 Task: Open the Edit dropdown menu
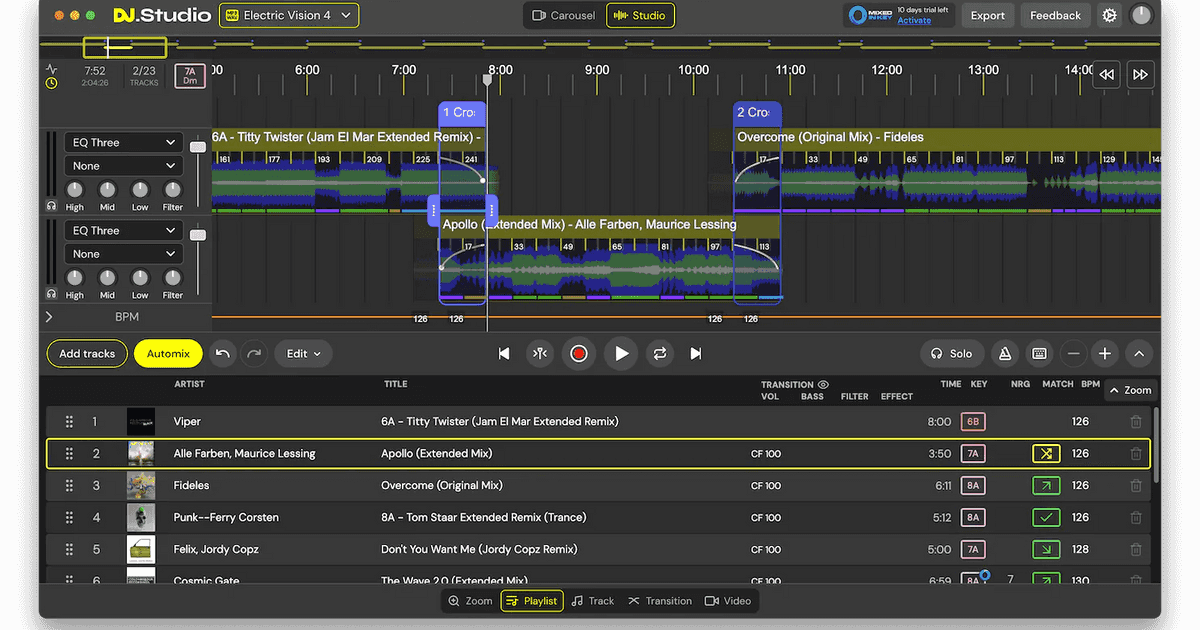304,353
